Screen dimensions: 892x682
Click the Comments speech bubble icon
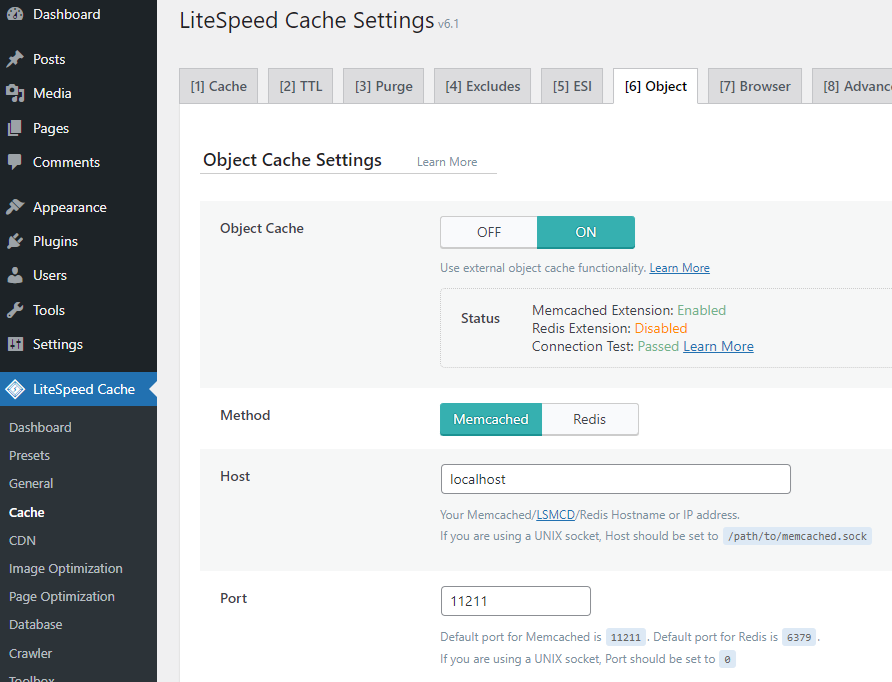15,162
